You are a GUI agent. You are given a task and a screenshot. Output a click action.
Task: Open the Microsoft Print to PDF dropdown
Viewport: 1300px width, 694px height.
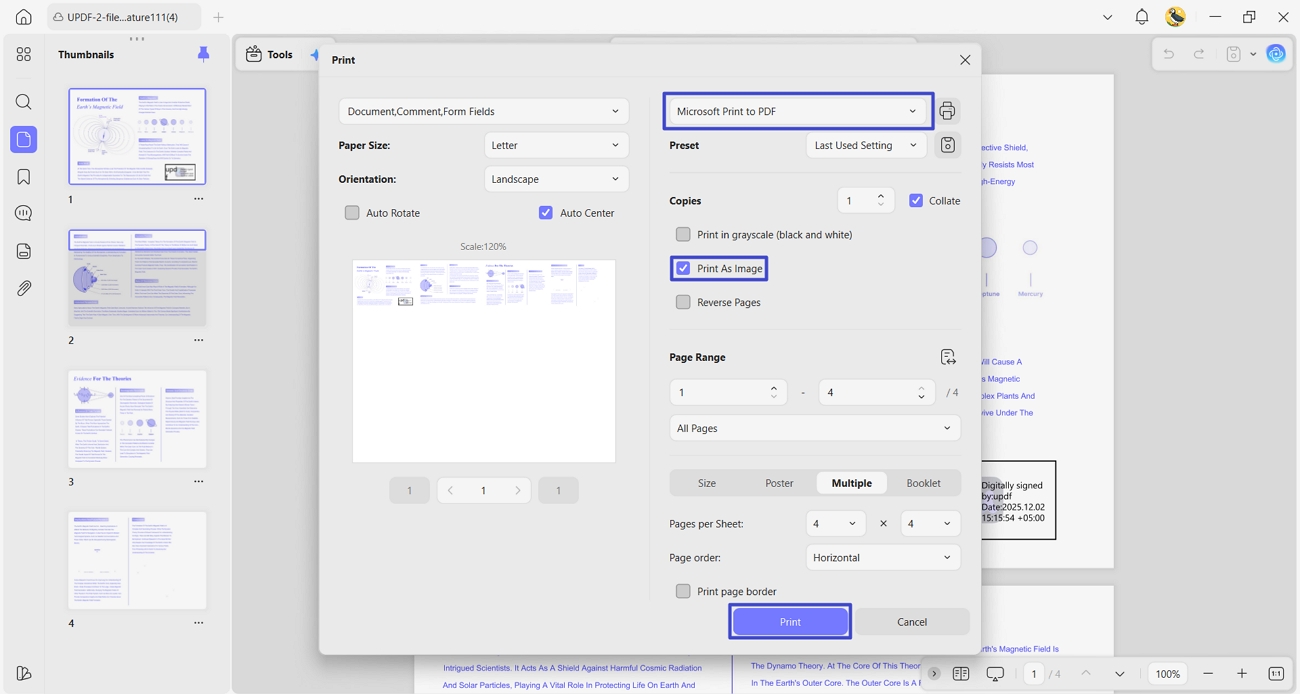pyautogui.click(x=797, y=111)
